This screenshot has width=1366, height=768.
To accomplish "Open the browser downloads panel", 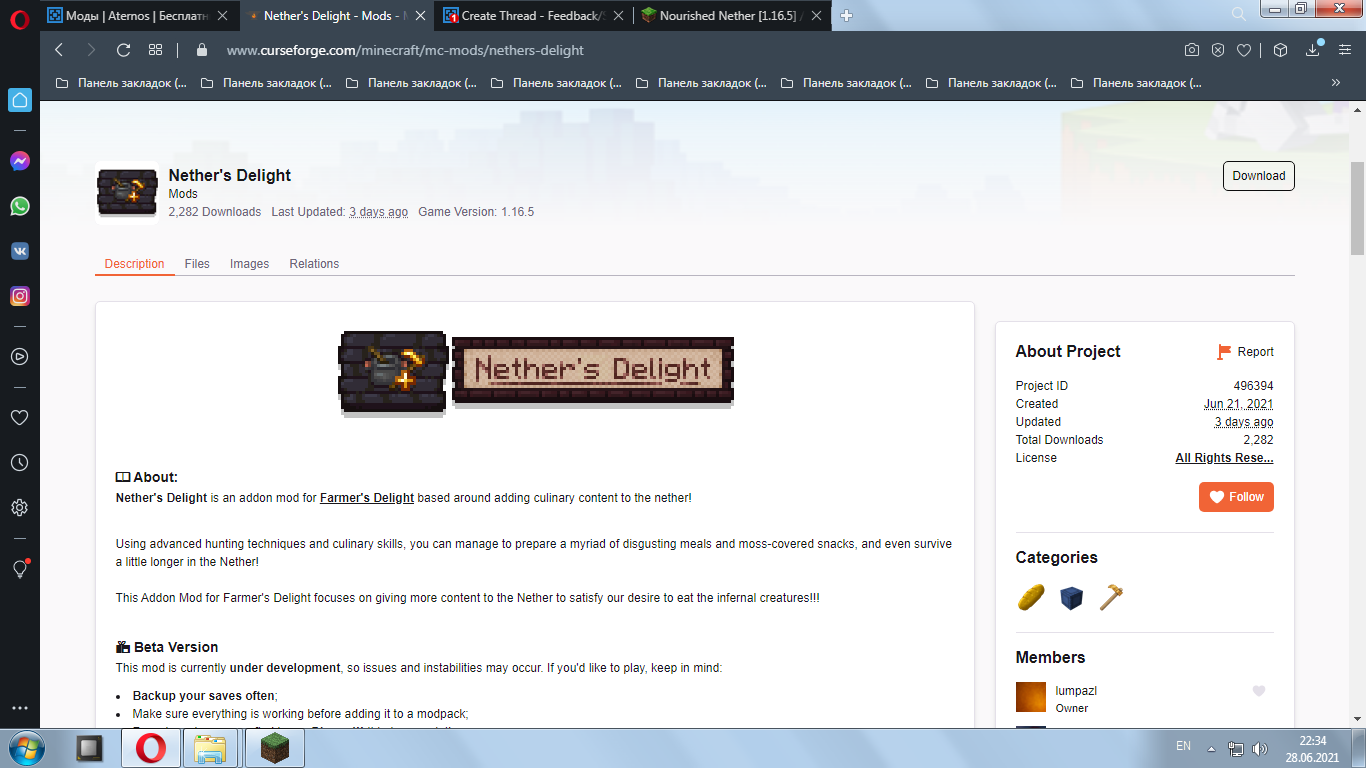I will tap(1313, 50).
